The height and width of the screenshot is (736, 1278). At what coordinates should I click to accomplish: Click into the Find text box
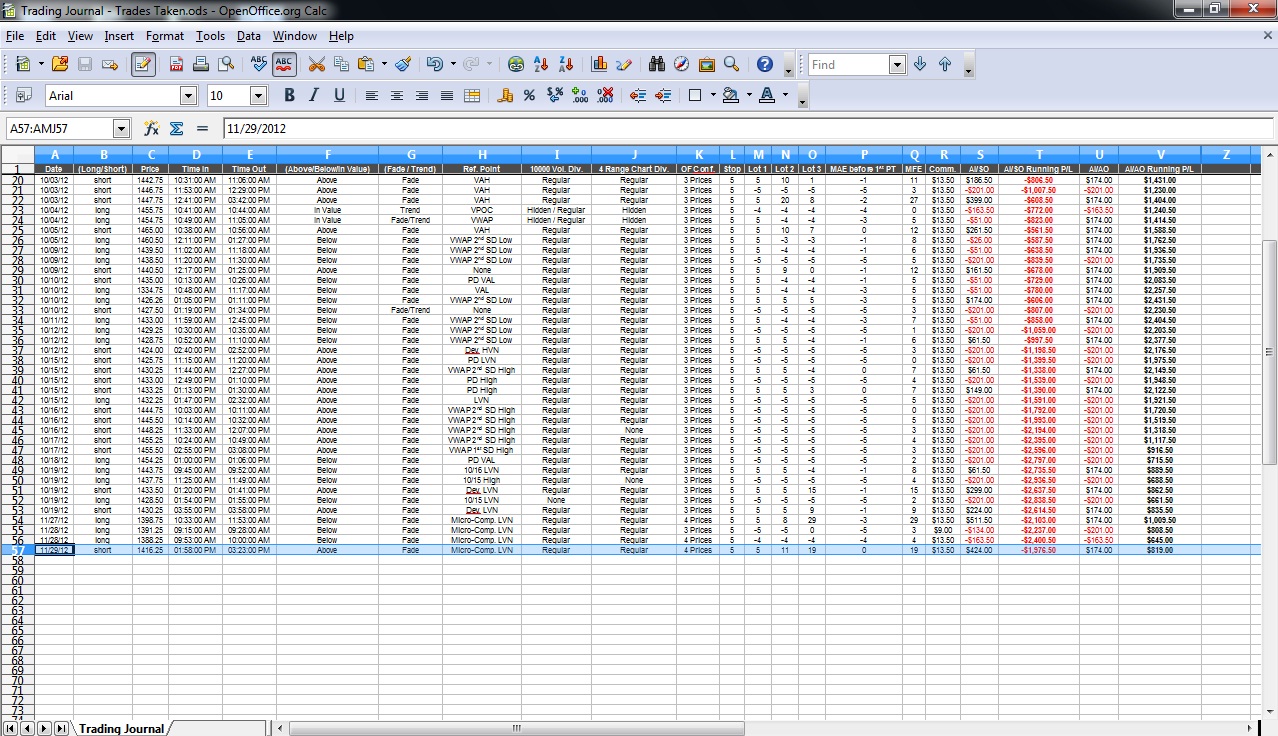click(848, 65)
